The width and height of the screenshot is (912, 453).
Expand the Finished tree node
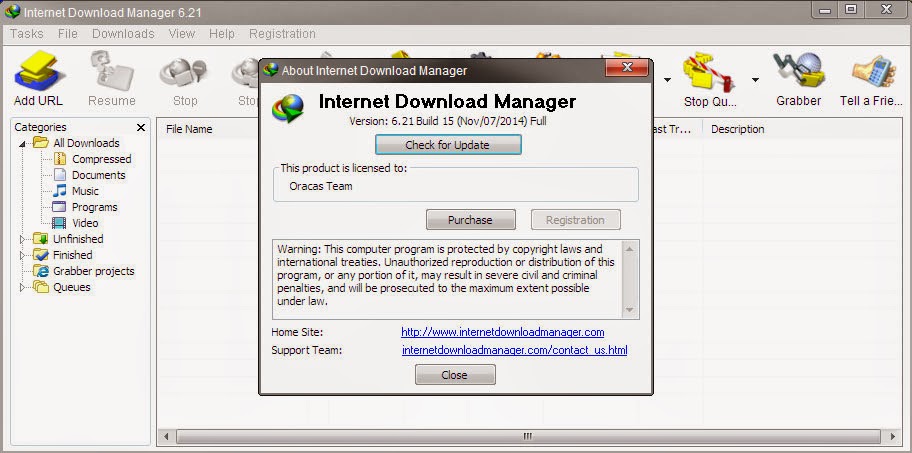(22, 255)
